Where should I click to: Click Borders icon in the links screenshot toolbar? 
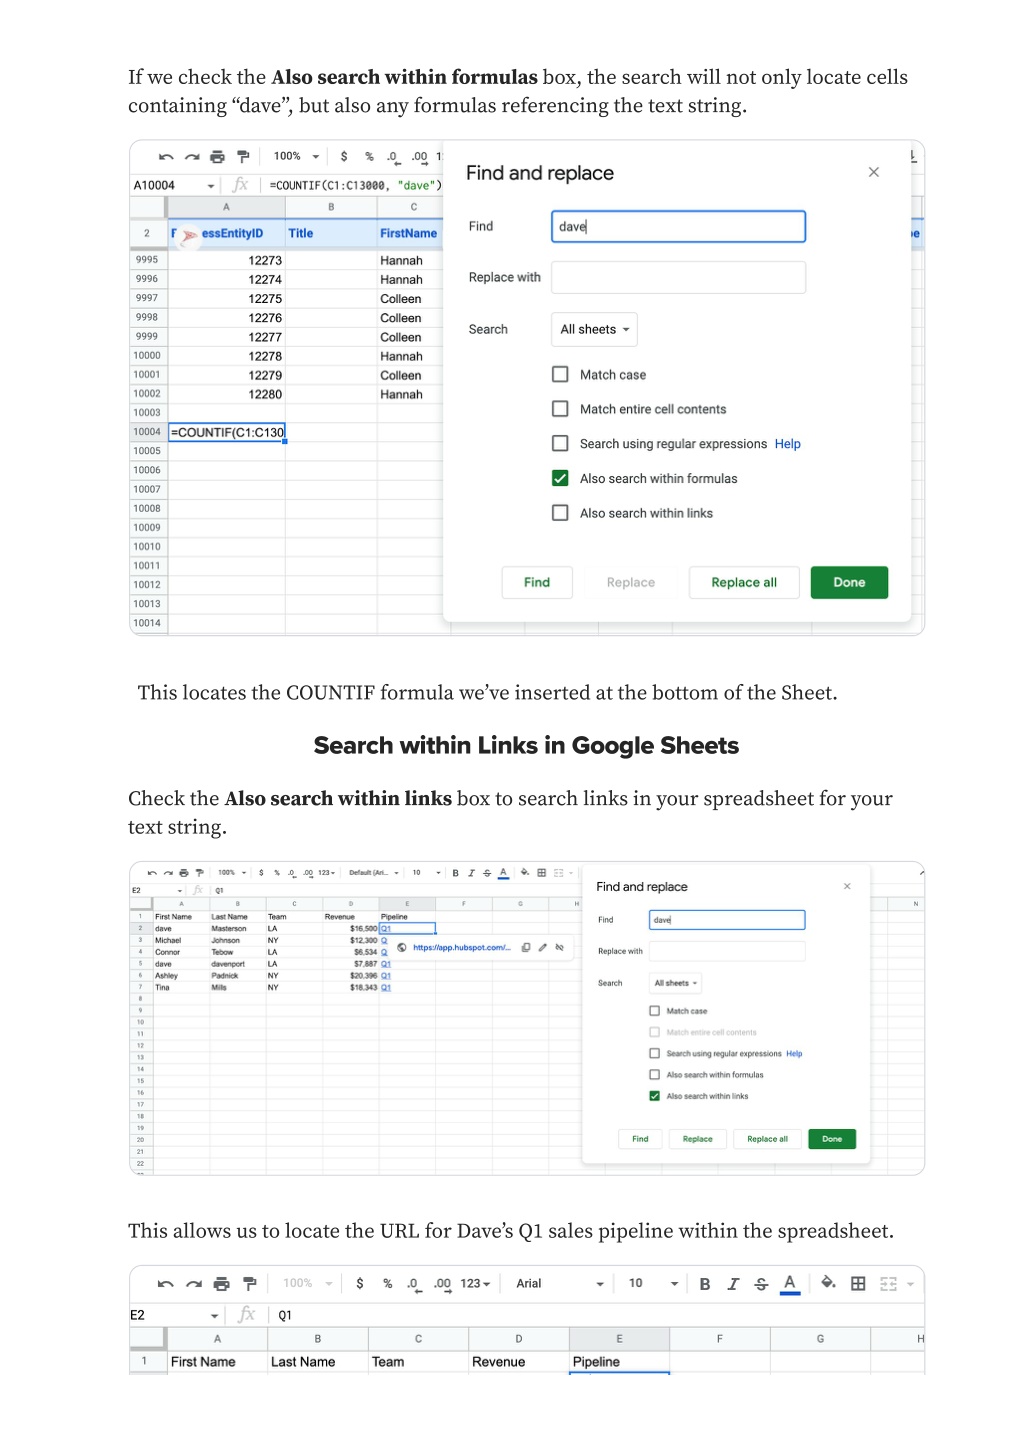(542, 873)
